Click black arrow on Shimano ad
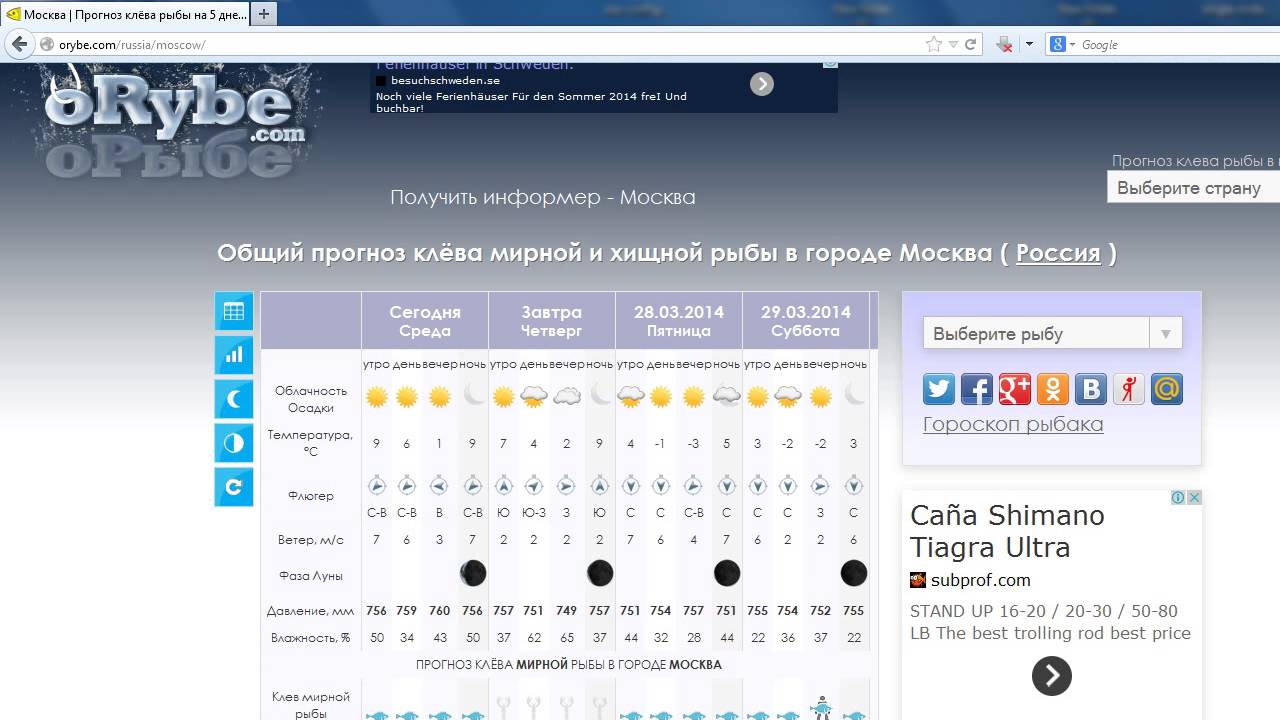The width and height of the screenshot is (1280, 720). click(1052, 676)
